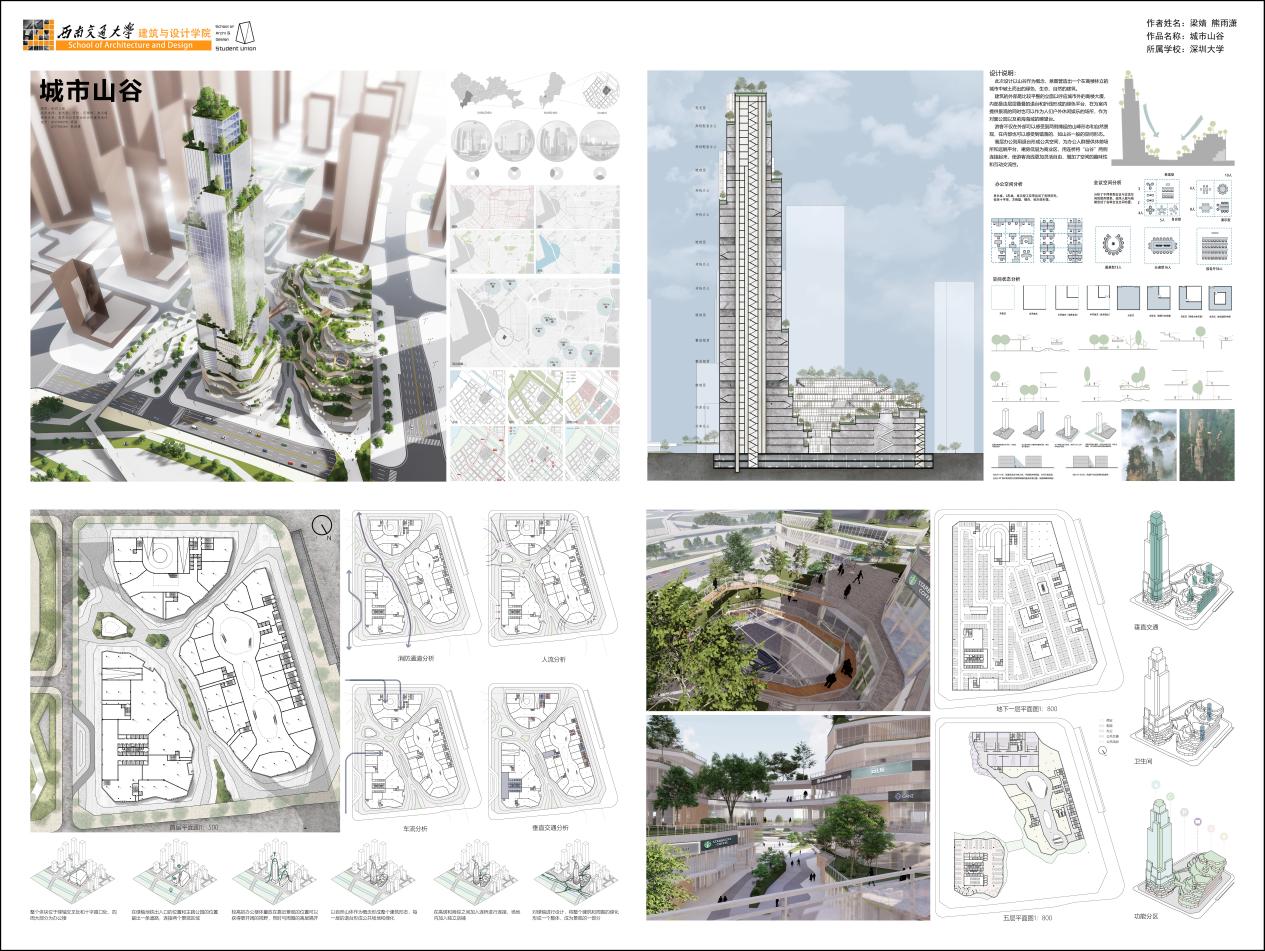The image size is (1265, 951).
Task: Open the spiral ramp courtyard rendering
Action: coord(788,610)
